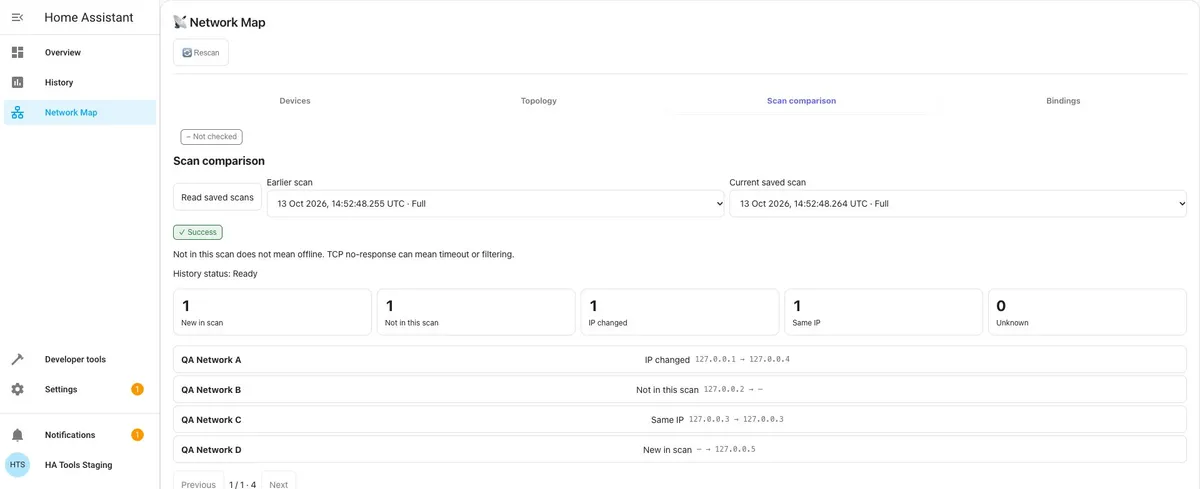1200x489 pixels.
Task: Click the Notifications count badge
Action: [x=137, y=435]
